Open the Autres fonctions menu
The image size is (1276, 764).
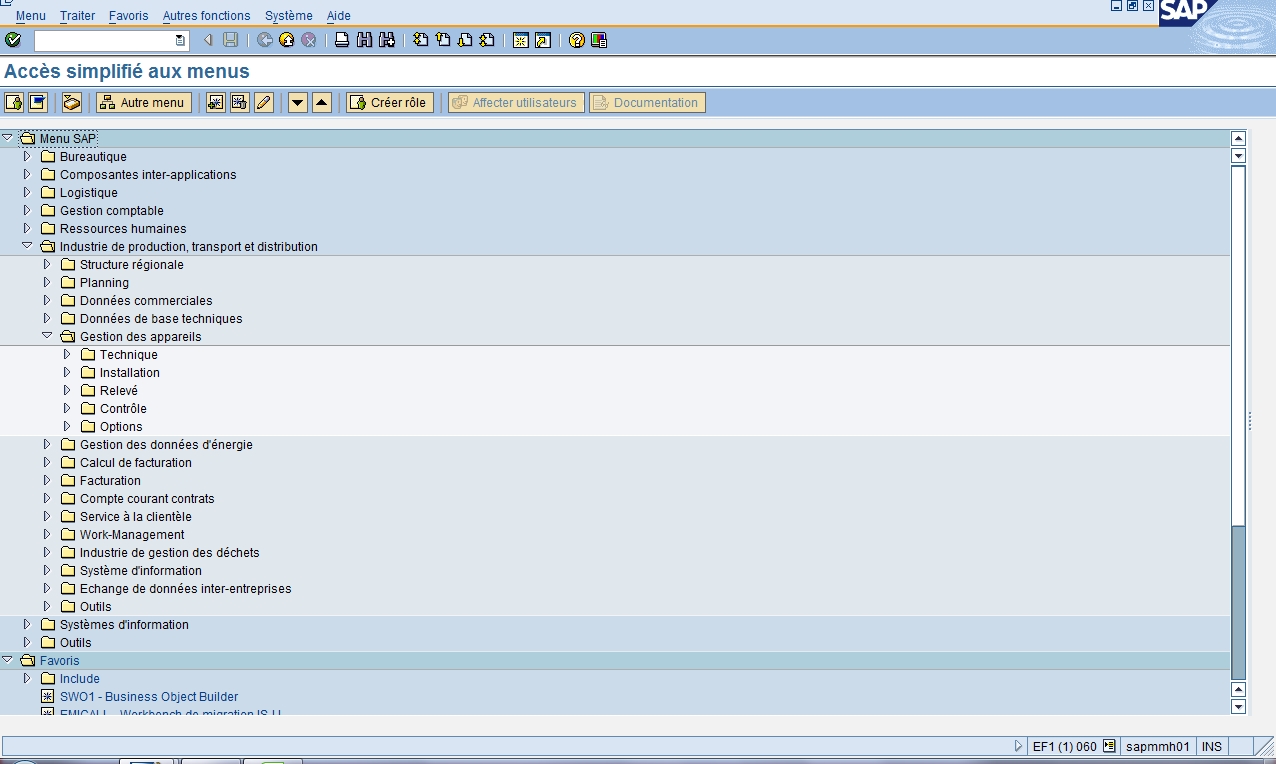coord(206,16)
